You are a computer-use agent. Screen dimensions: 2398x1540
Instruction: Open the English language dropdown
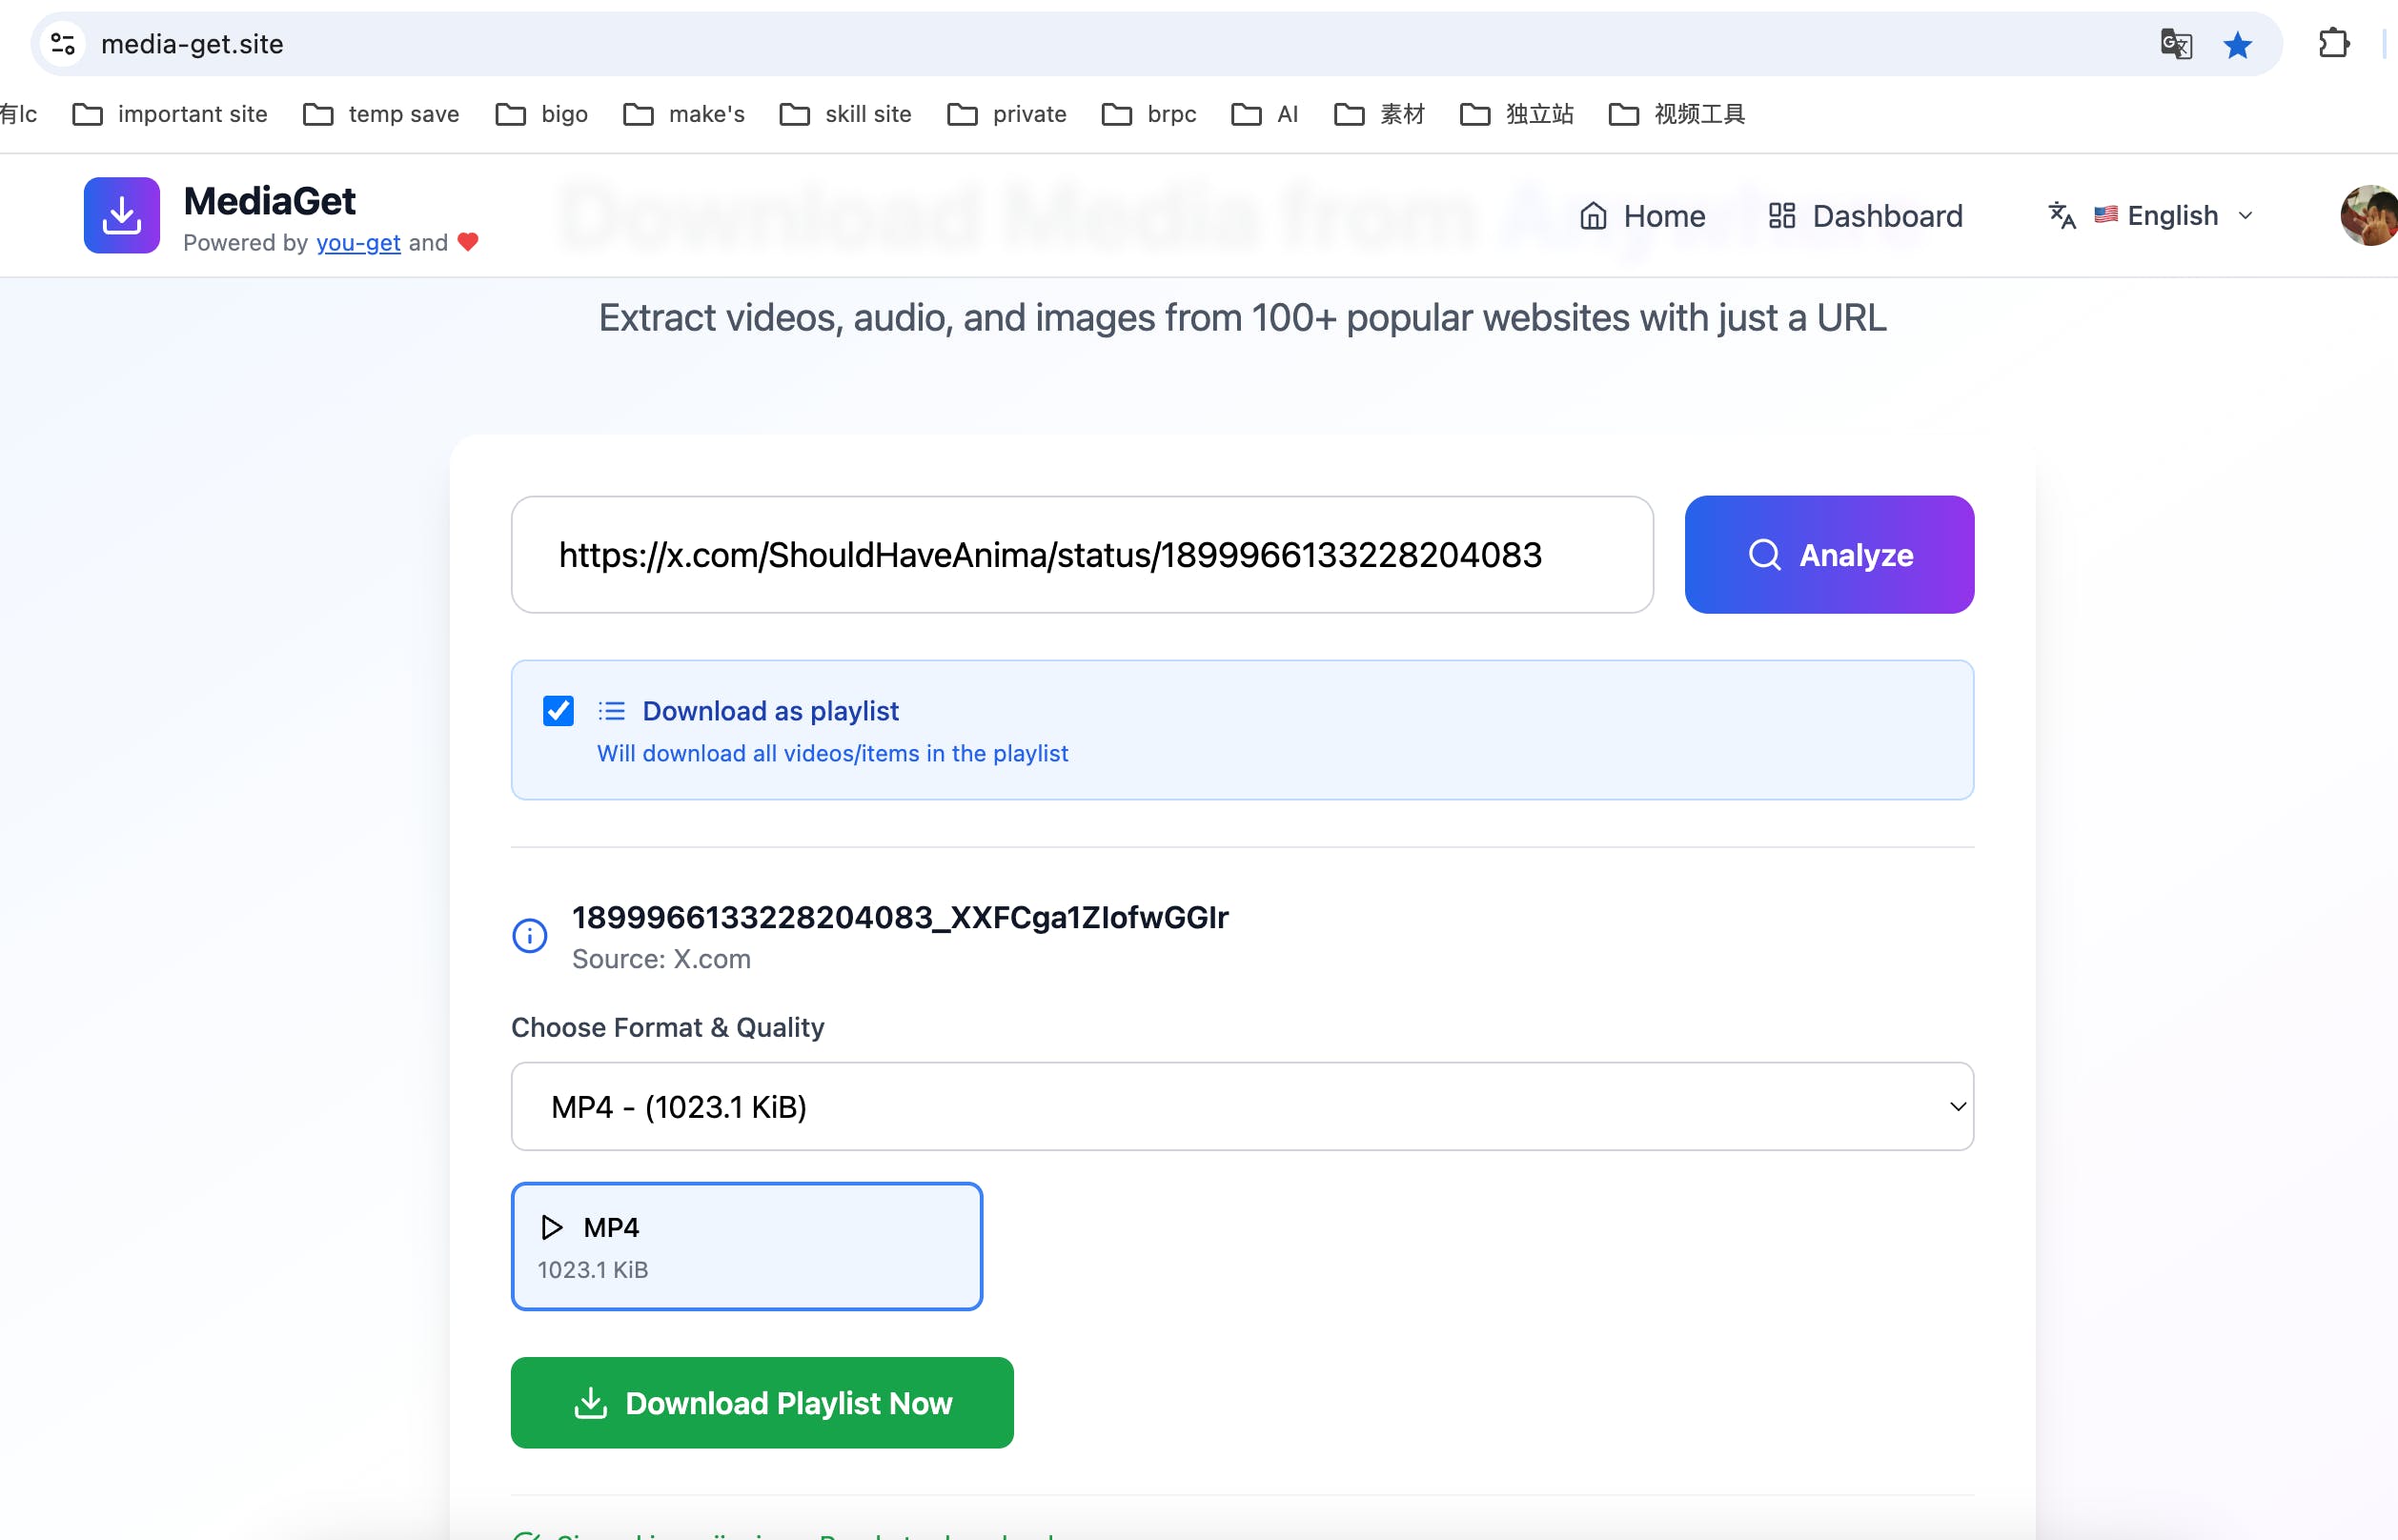(x=2173, y=215)
